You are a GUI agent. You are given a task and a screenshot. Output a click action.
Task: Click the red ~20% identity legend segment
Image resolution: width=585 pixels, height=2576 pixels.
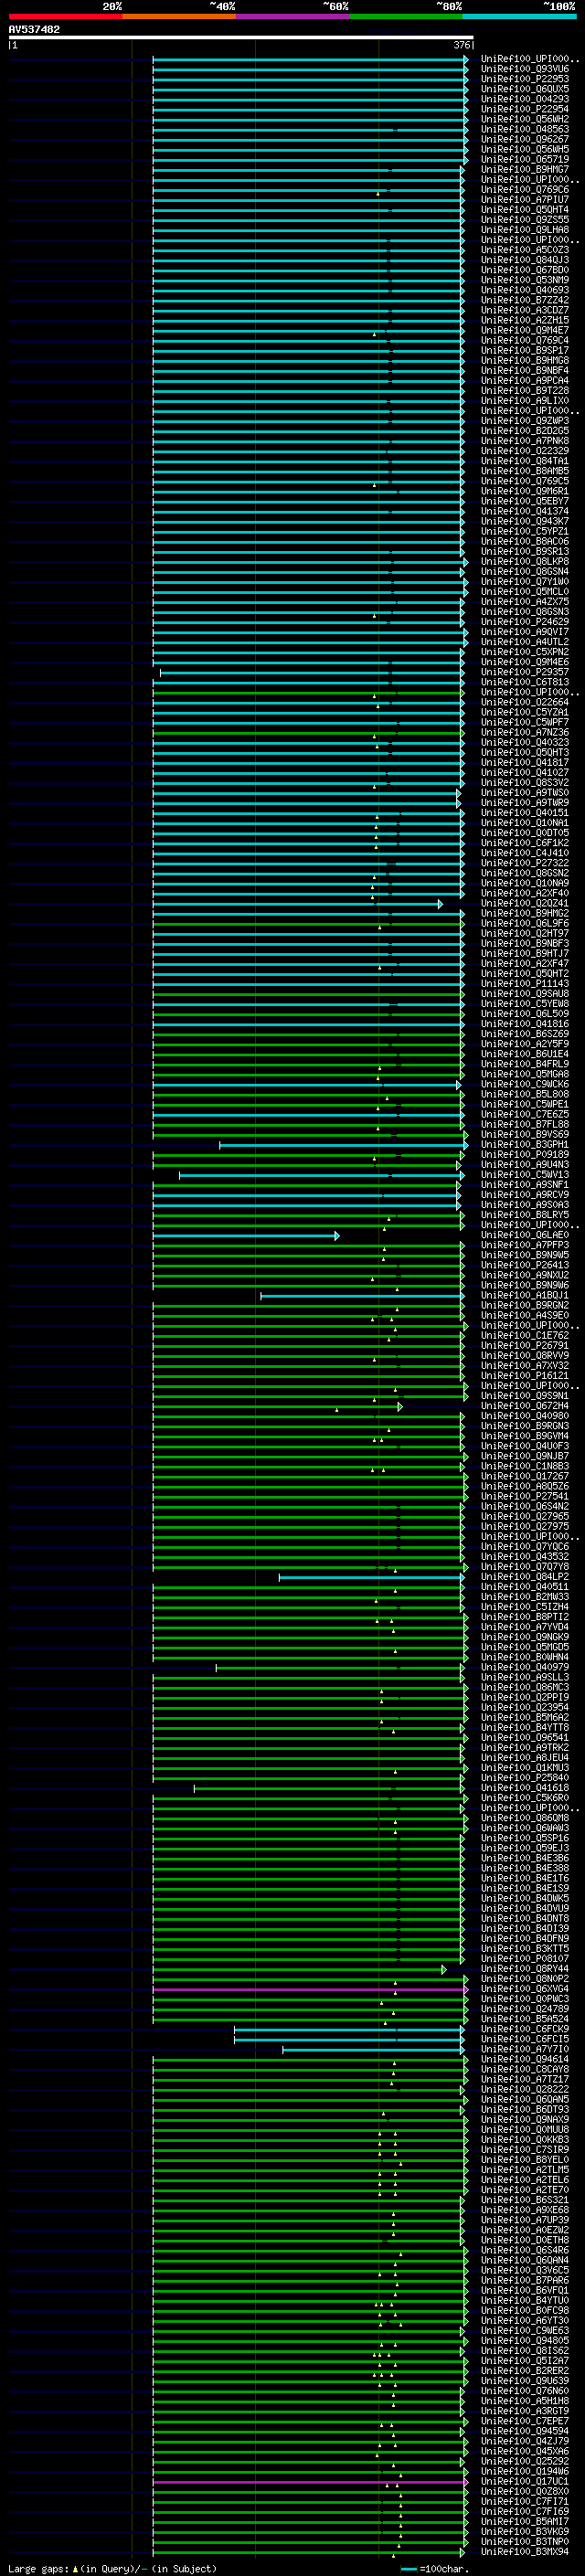point(66,17)
